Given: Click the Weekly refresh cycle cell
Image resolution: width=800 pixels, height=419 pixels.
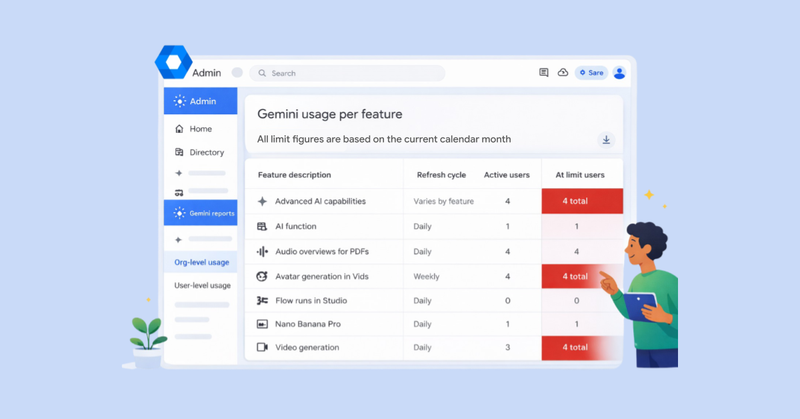Looking at the screenshot, I should 426,276.
